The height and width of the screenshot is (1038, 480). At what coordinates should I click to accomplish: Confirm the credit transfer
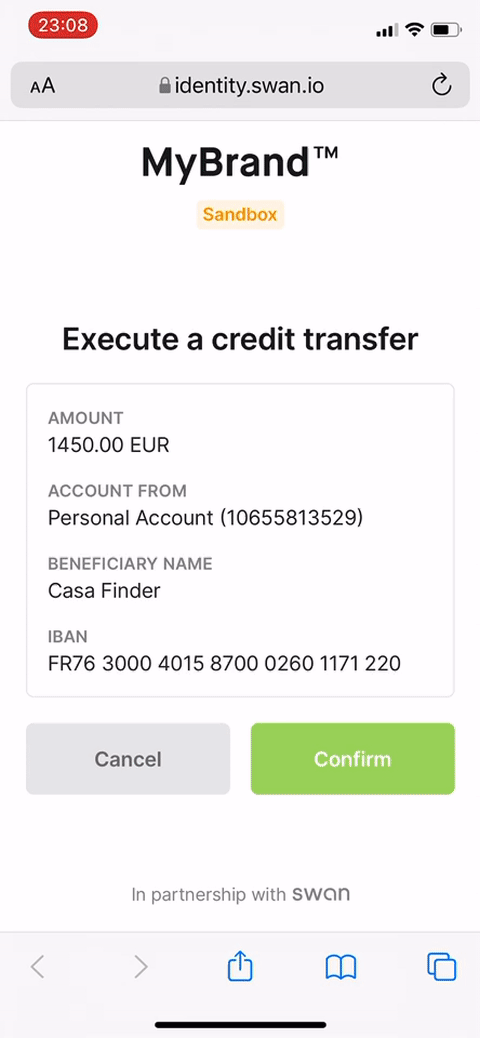point(353,759)
